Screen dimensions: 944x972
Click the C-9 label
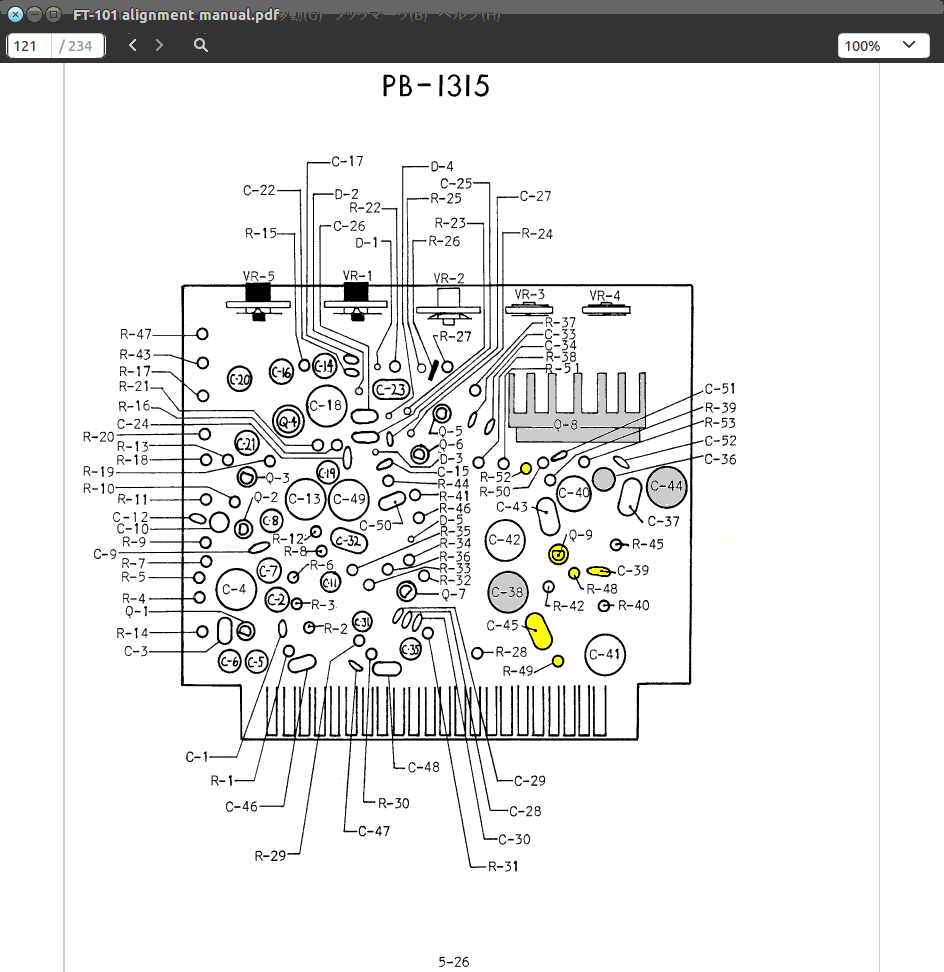pos(105,554)
